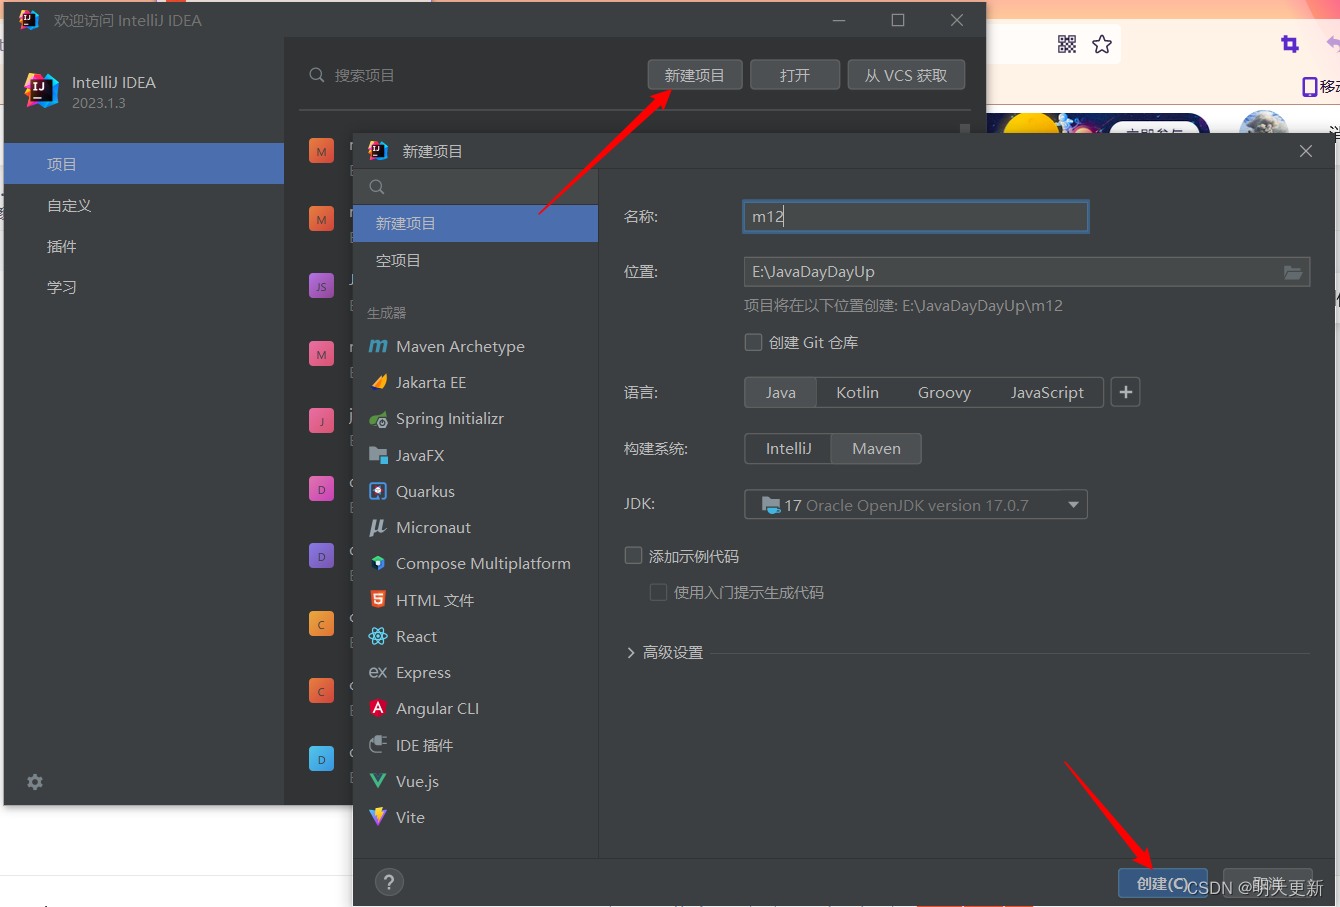Select the JavaFX generator icon

click(378, 455)
